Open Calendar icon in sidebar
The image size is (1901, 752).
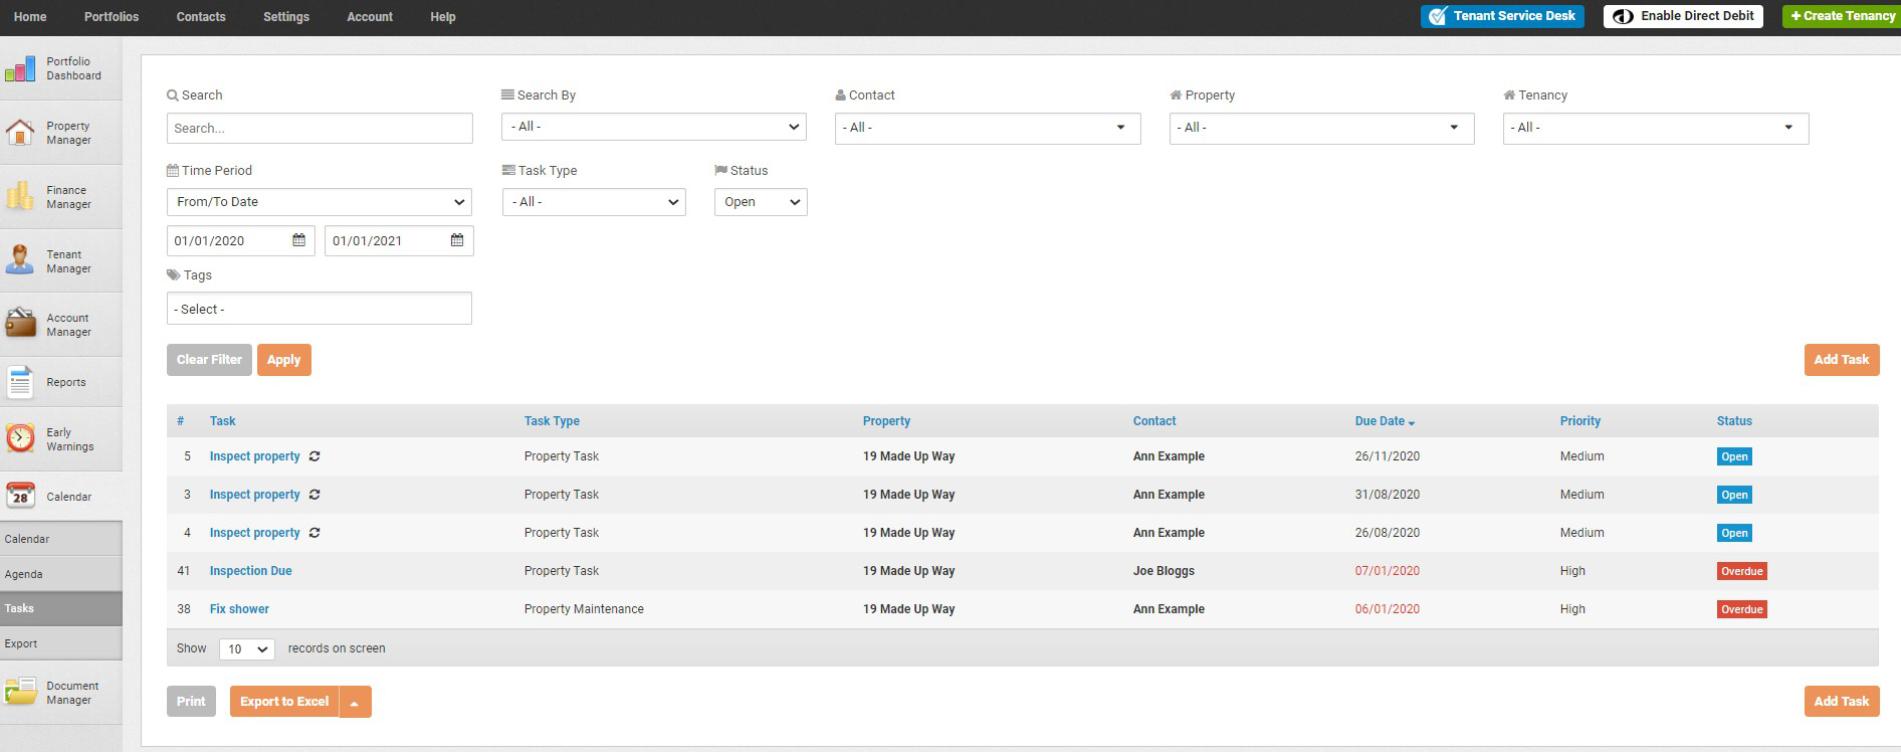pyautogui.click(x=20, y=496)
